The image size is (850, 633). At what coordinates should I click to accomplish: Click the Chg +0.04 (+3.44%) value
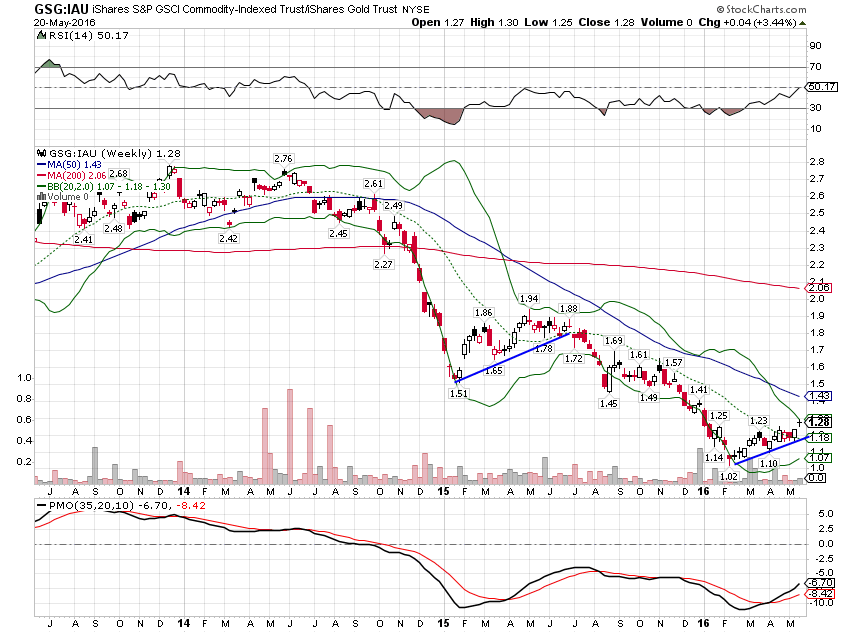(x=748, y=23)
